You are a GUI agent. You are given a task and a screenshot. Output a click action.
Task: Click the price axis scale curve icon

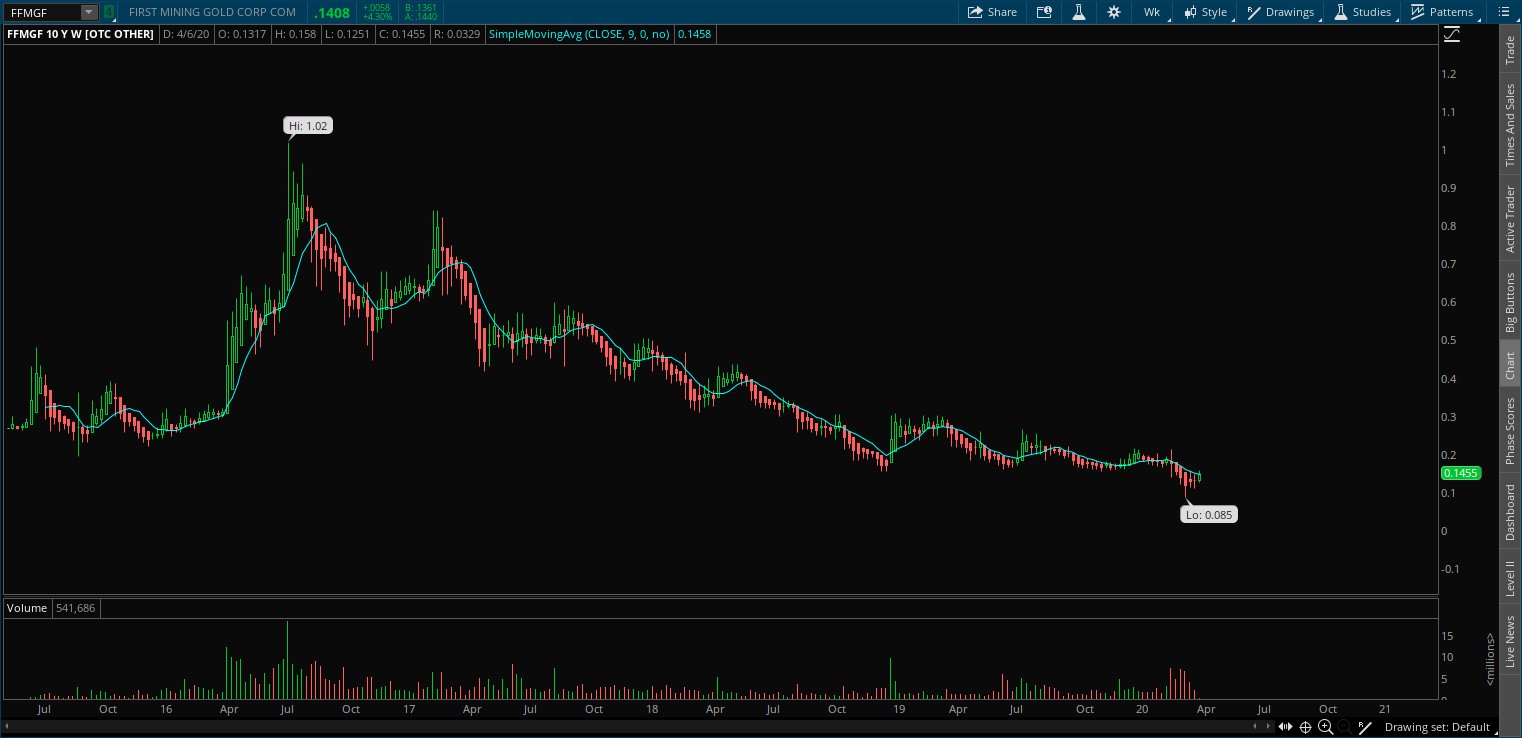point(1451,34)
